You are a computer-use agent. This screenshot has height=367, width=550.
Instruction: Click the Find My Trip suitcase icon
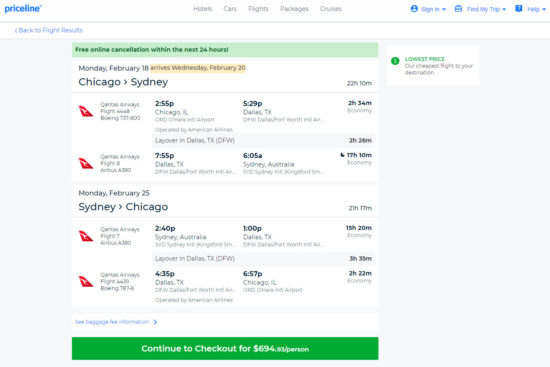[458, 9]
